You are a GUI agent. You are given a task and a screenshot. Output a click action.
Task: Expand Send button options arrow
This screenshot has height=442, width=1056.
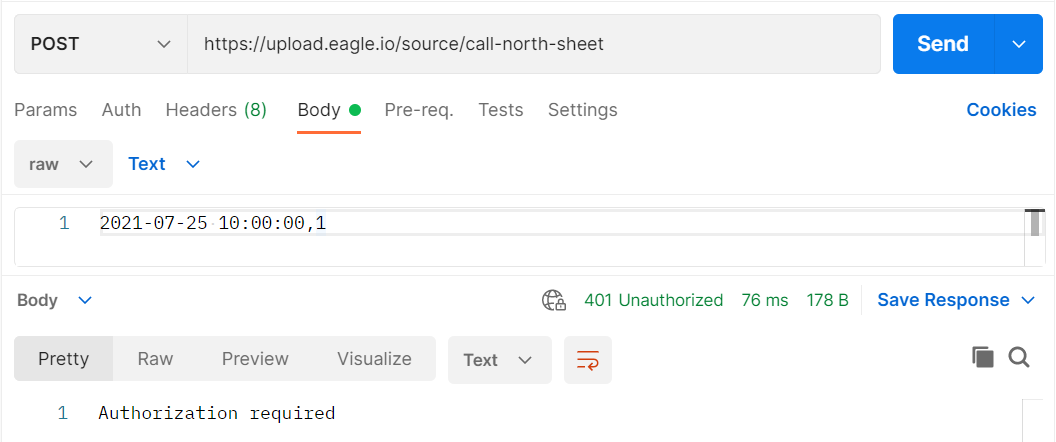pos(1018,44)
